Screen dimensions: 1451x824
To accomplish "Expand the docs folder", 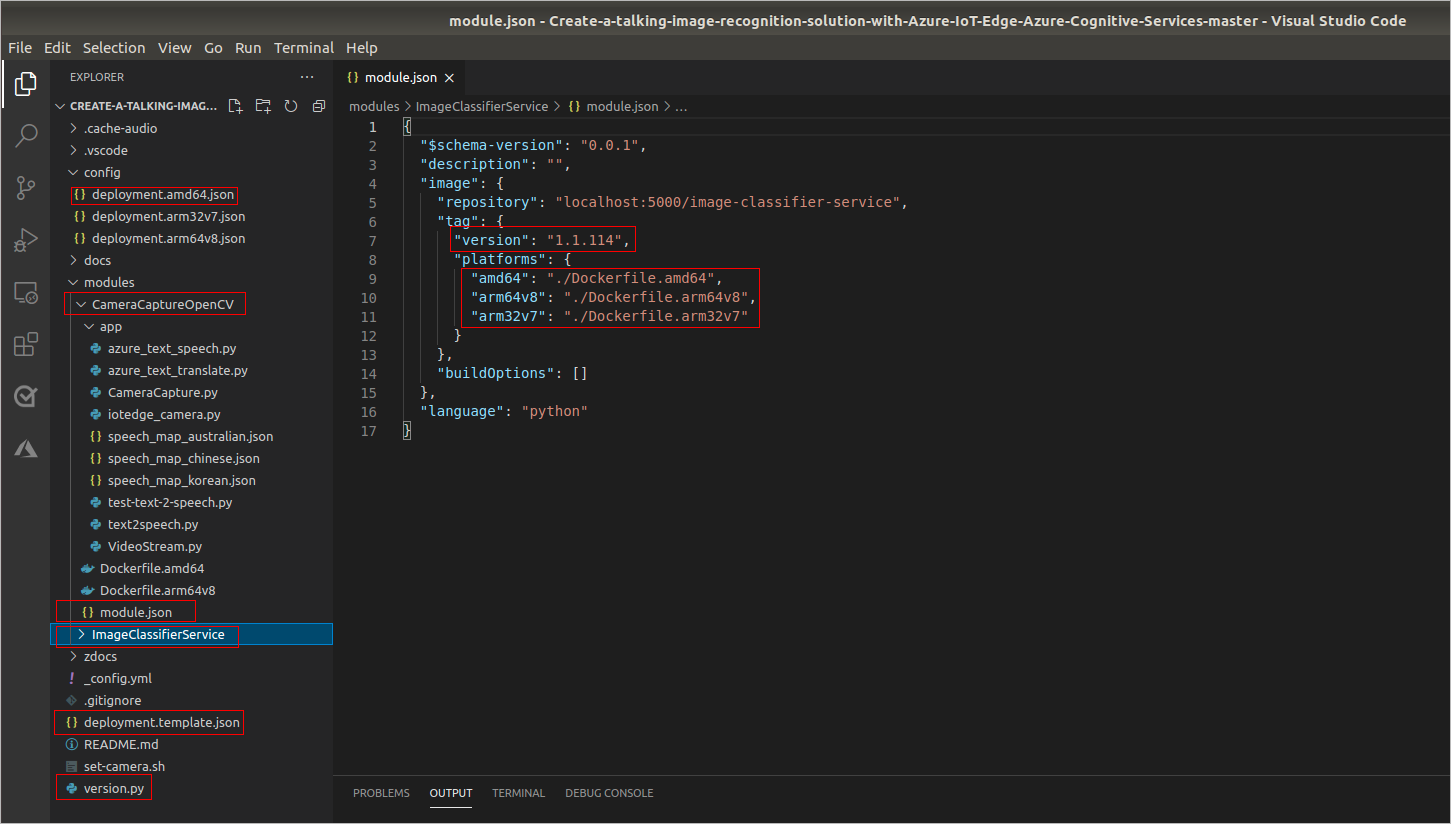I will (x=97, y=260).
